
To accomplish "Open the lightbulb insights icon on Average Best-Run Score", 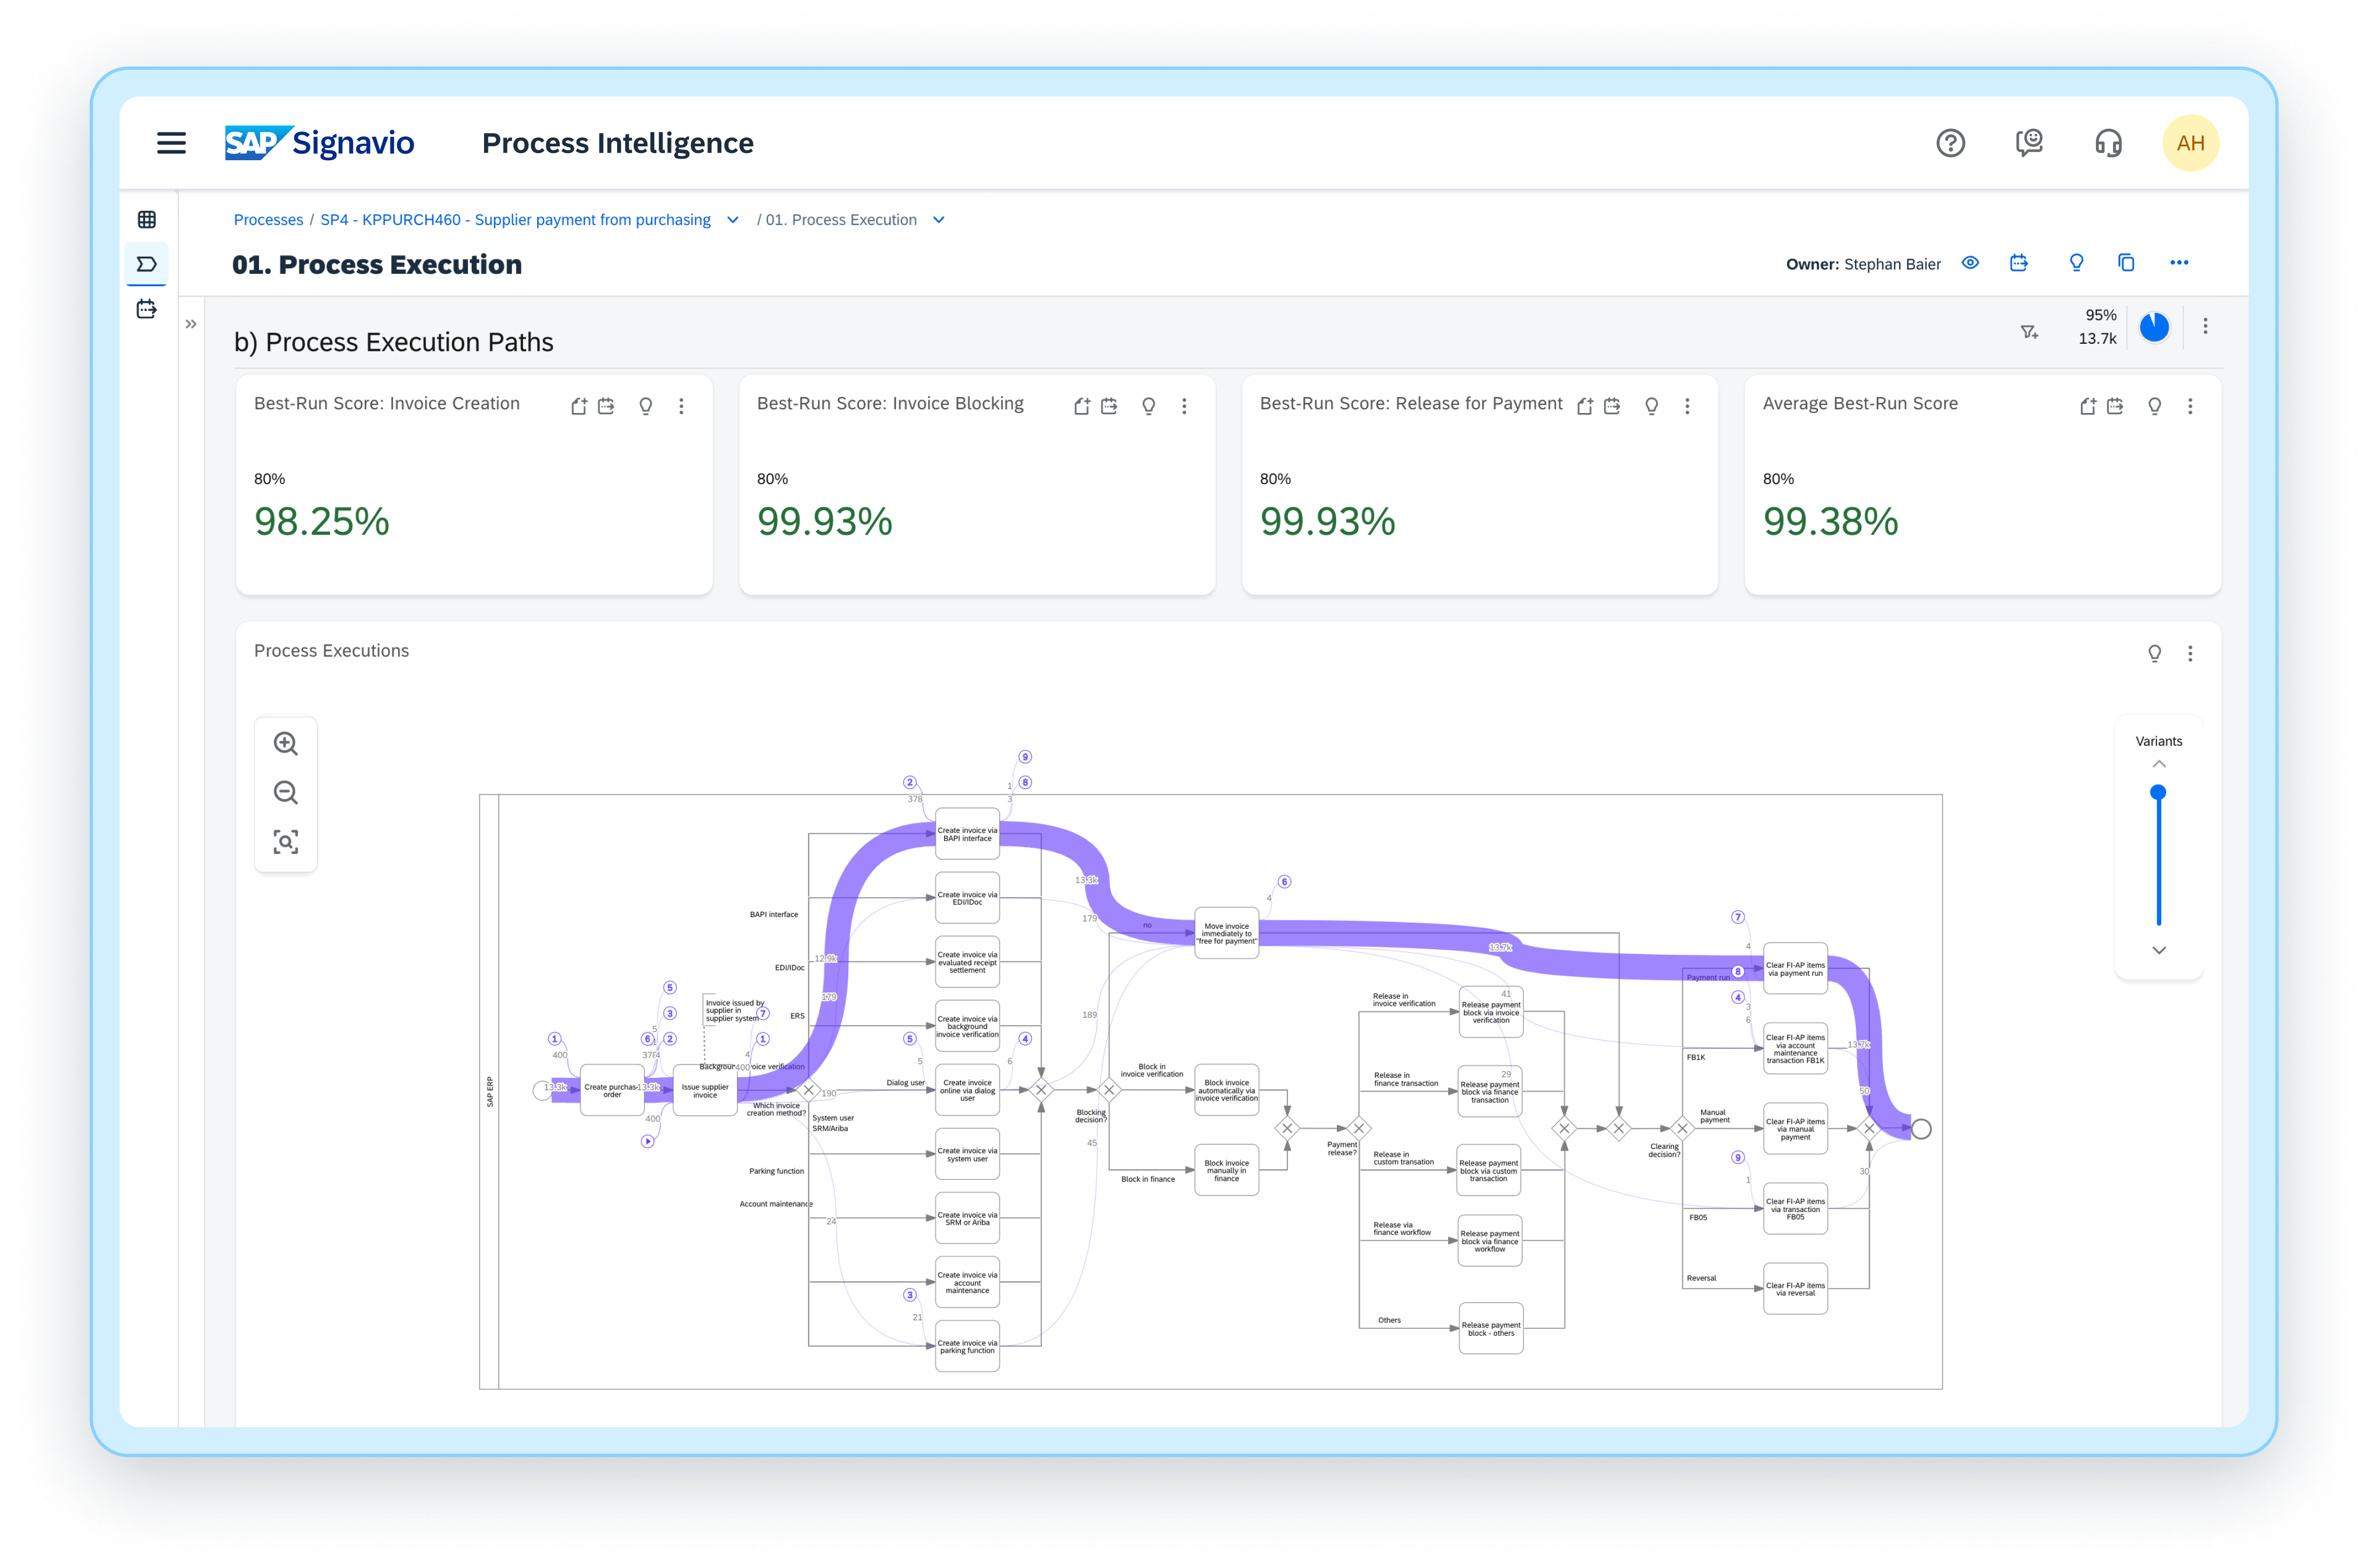I will pyautogui.click(x=2154, y=406).
